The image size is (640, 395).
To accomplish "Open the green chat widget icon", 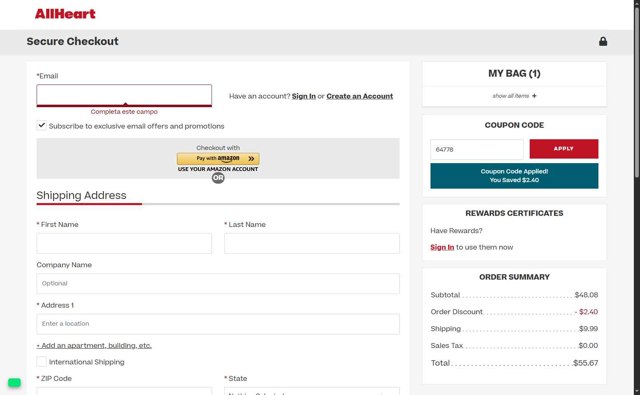I will click(x=14, y=382).
